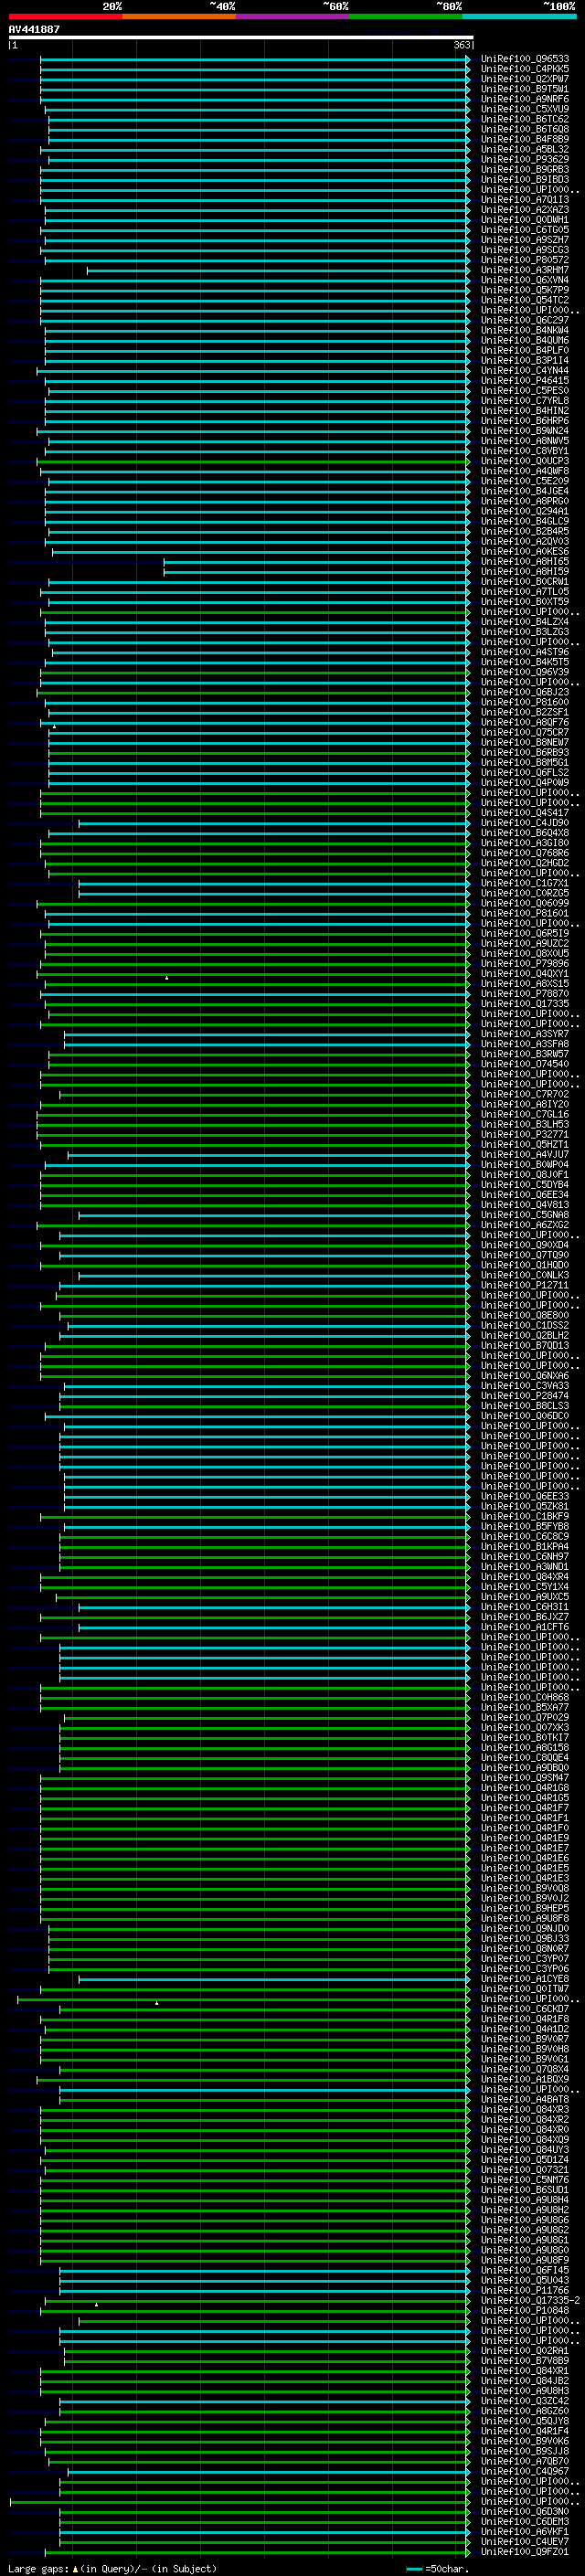The width and height of the screenshot is (585, 2576).
Task: Select the UniRef100_A2XAZ3 label
Action: (525, 210)
